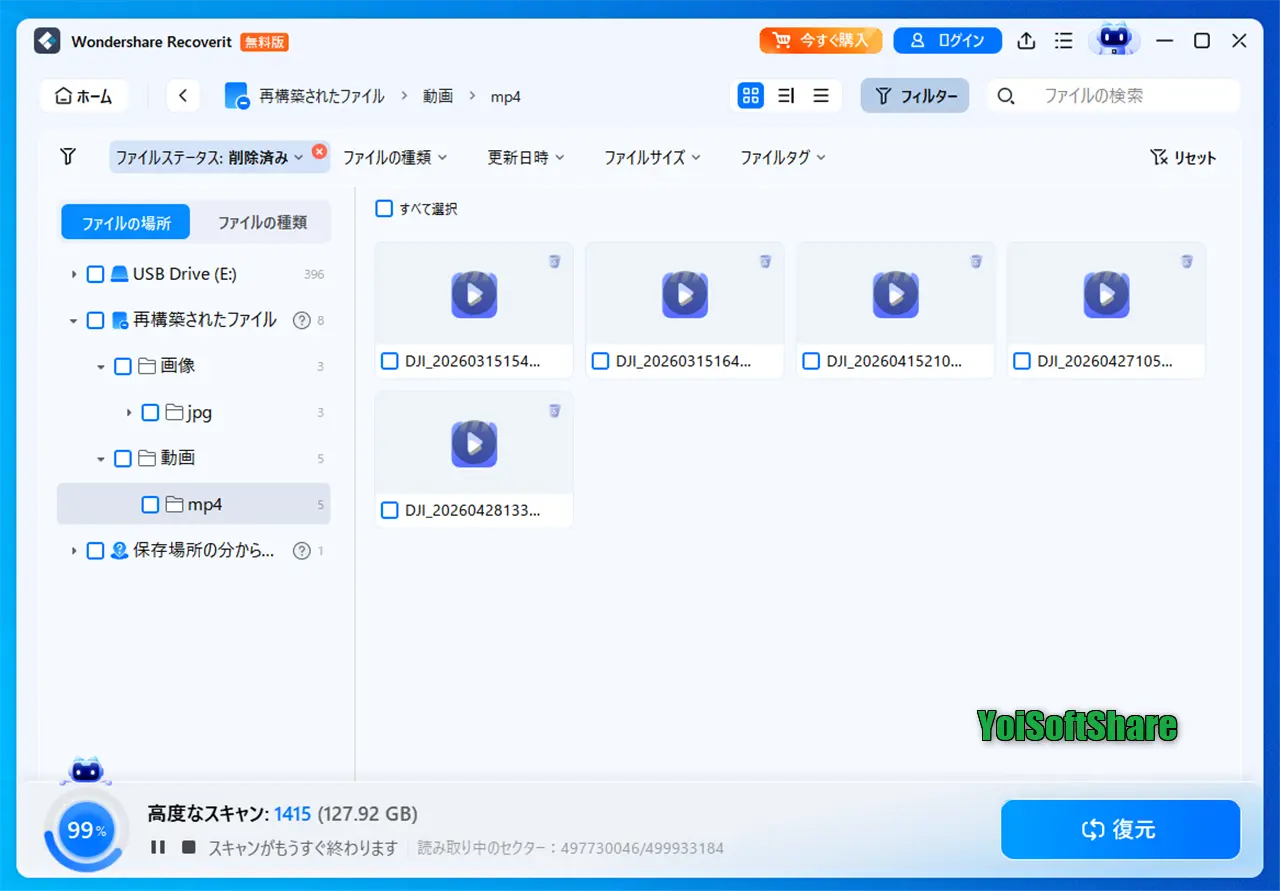Pause the scan

click(x=158, y=847)
